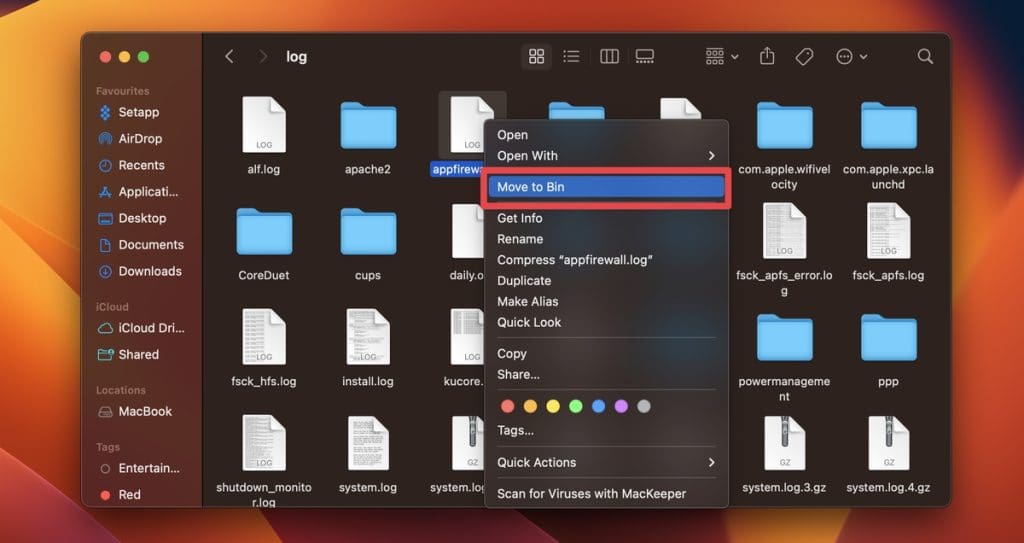Click the Tags toolbar icon
This screenshot has height=543, width=1024.
click(804, 57)
